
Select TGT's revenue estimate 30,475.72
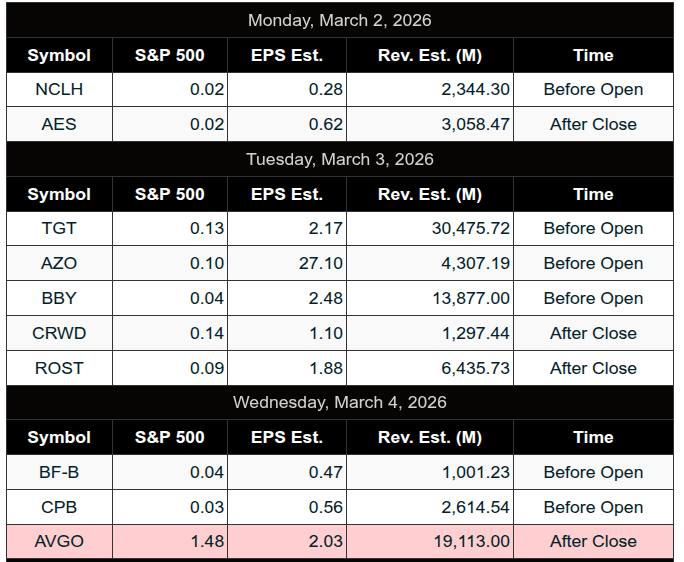point(471,229)
